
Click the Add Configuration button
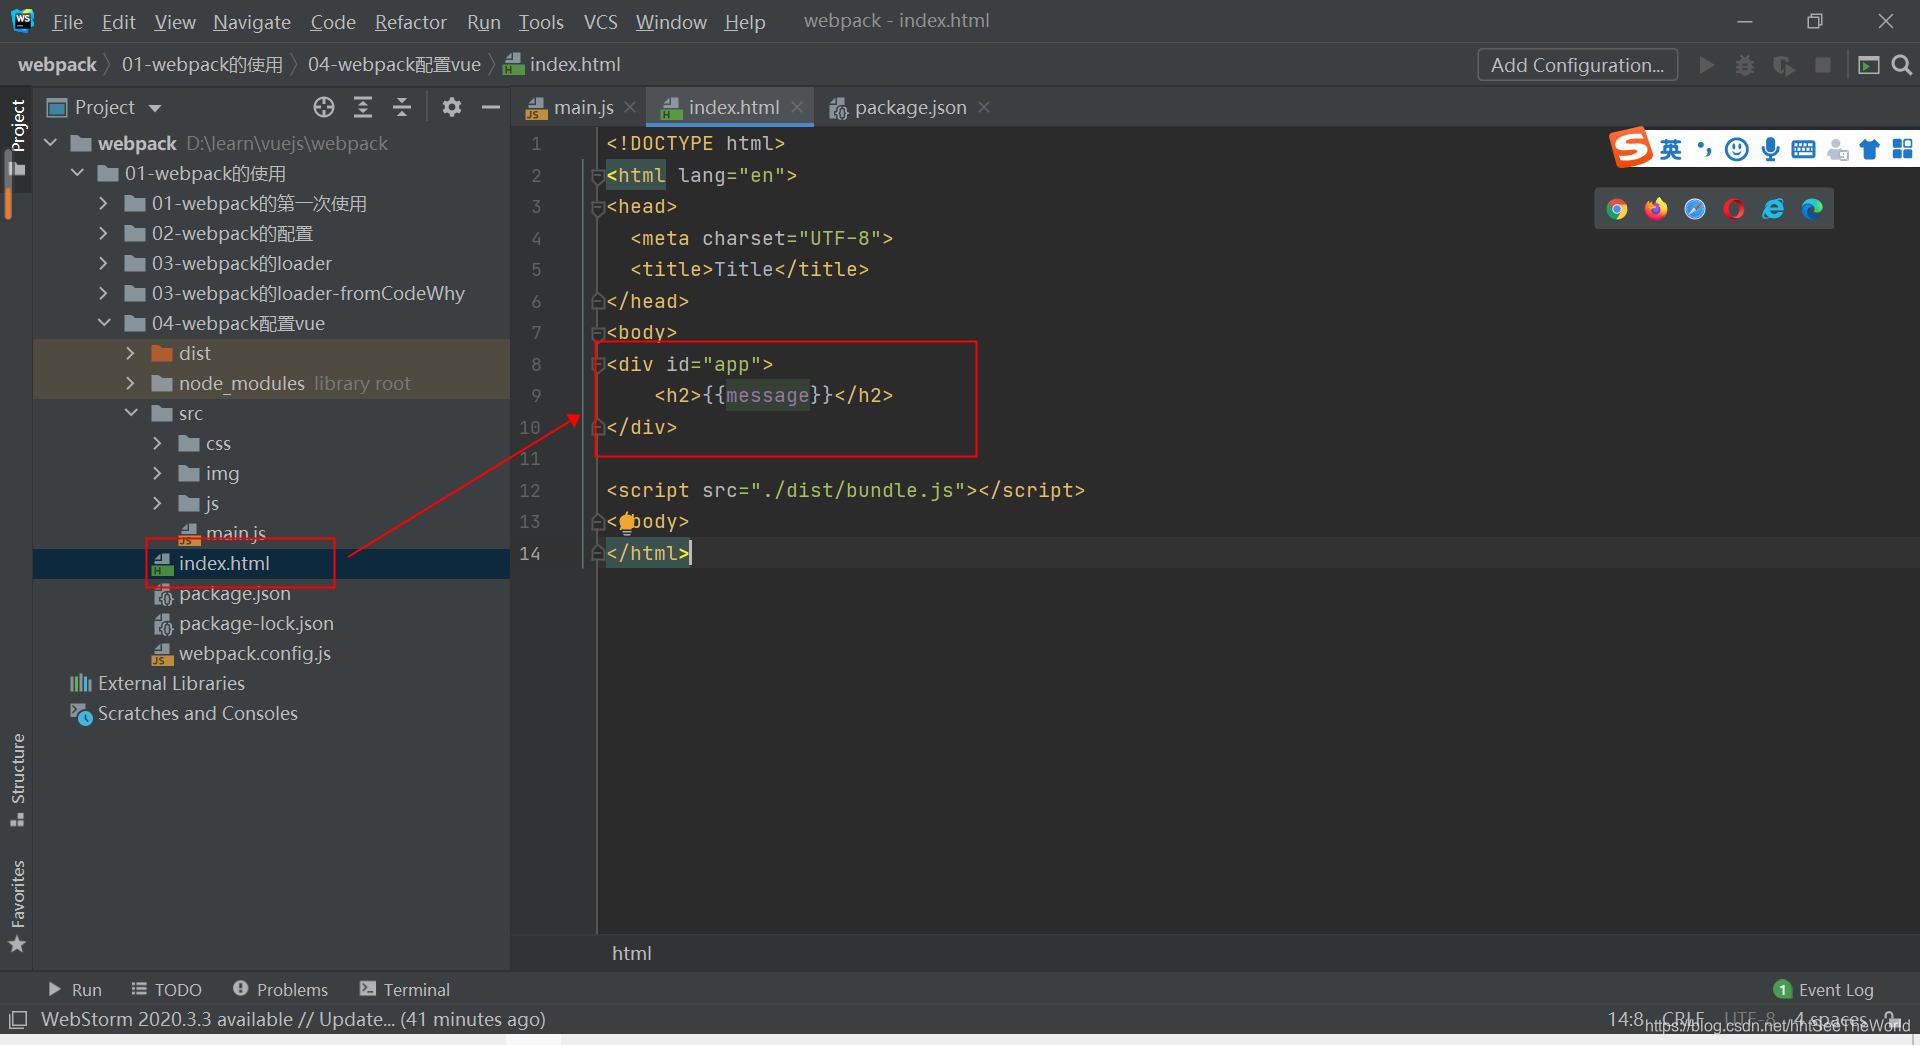click(1577, 65)
